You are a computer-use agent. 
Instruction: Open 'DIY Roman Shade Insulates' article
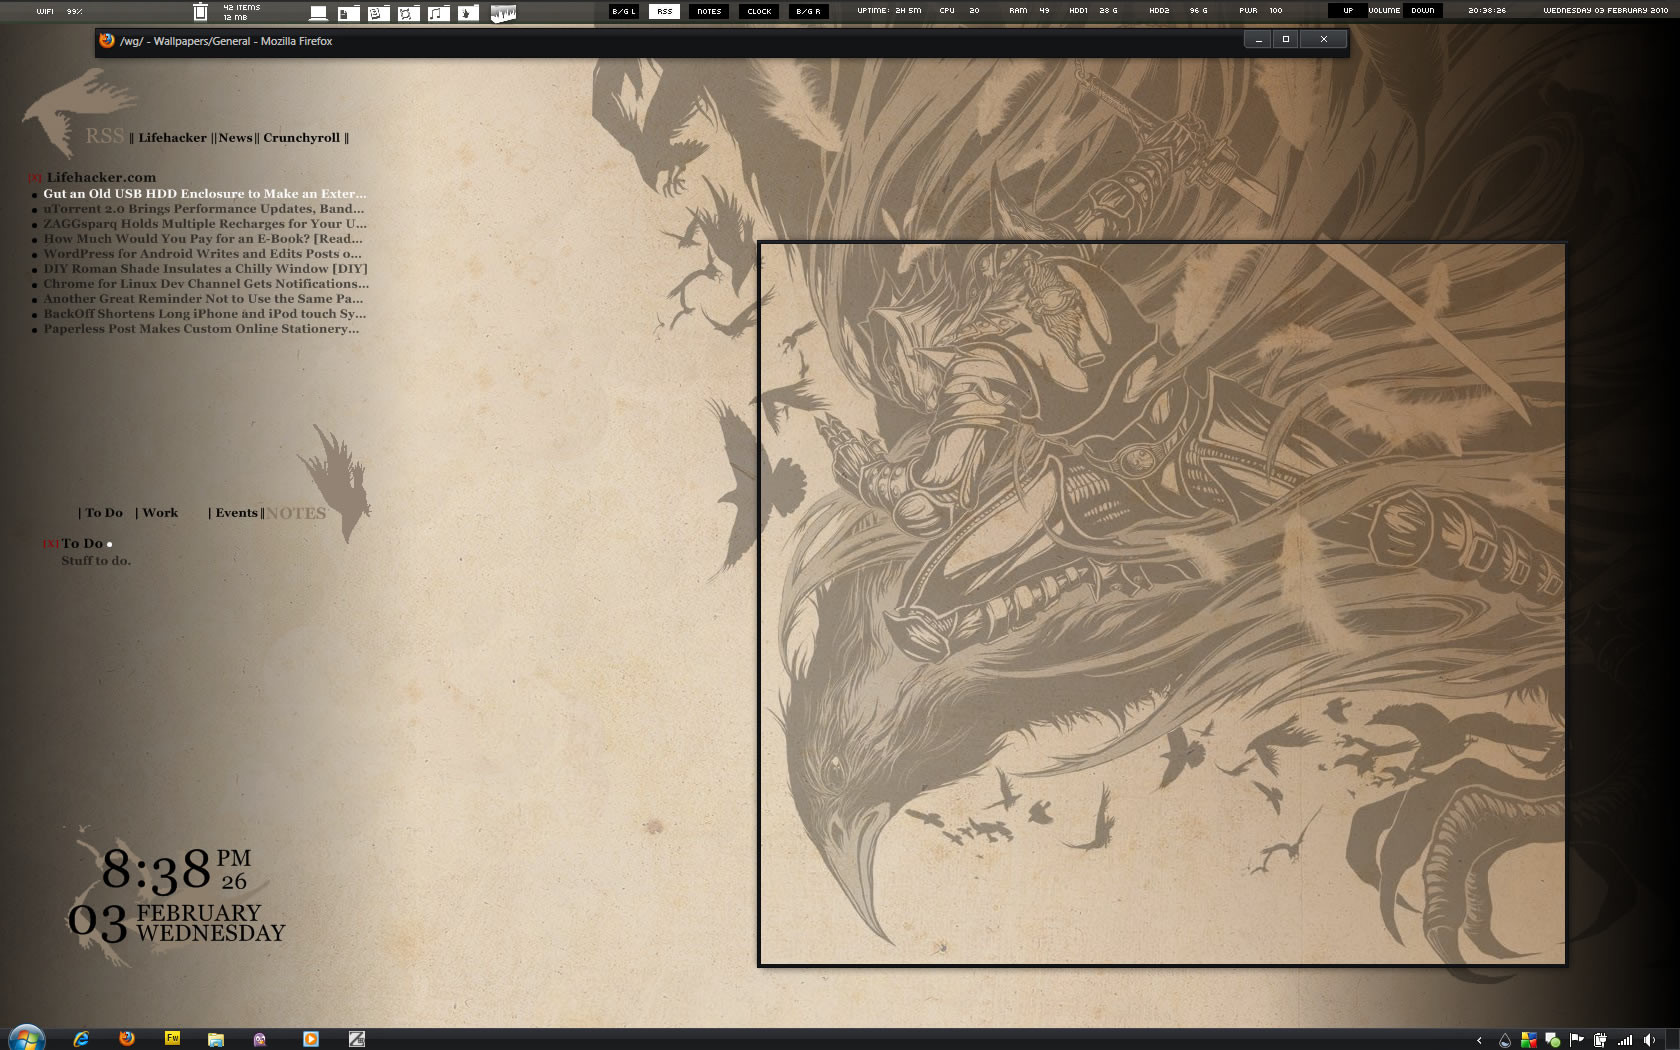pos(205,269)
